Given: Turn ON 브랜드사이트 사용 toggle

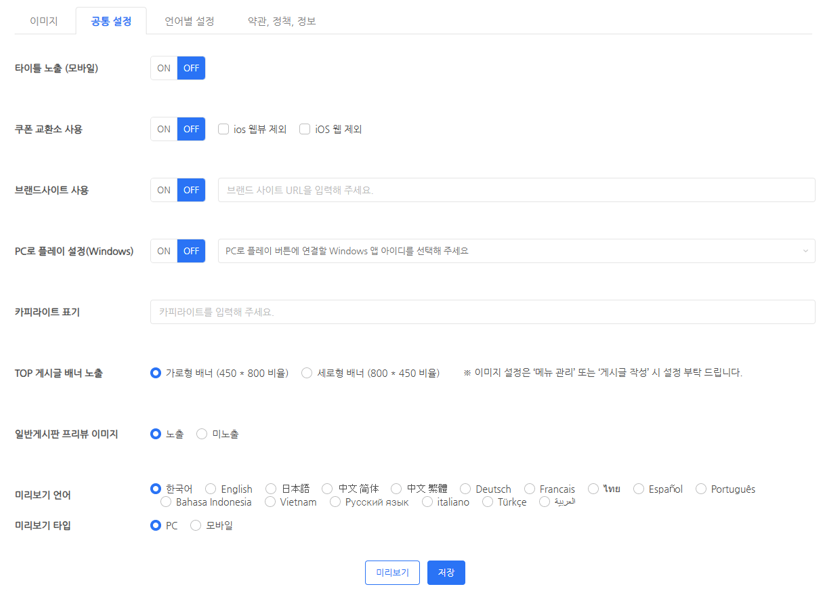Looking at the screenshot, I should pos(164,190).
